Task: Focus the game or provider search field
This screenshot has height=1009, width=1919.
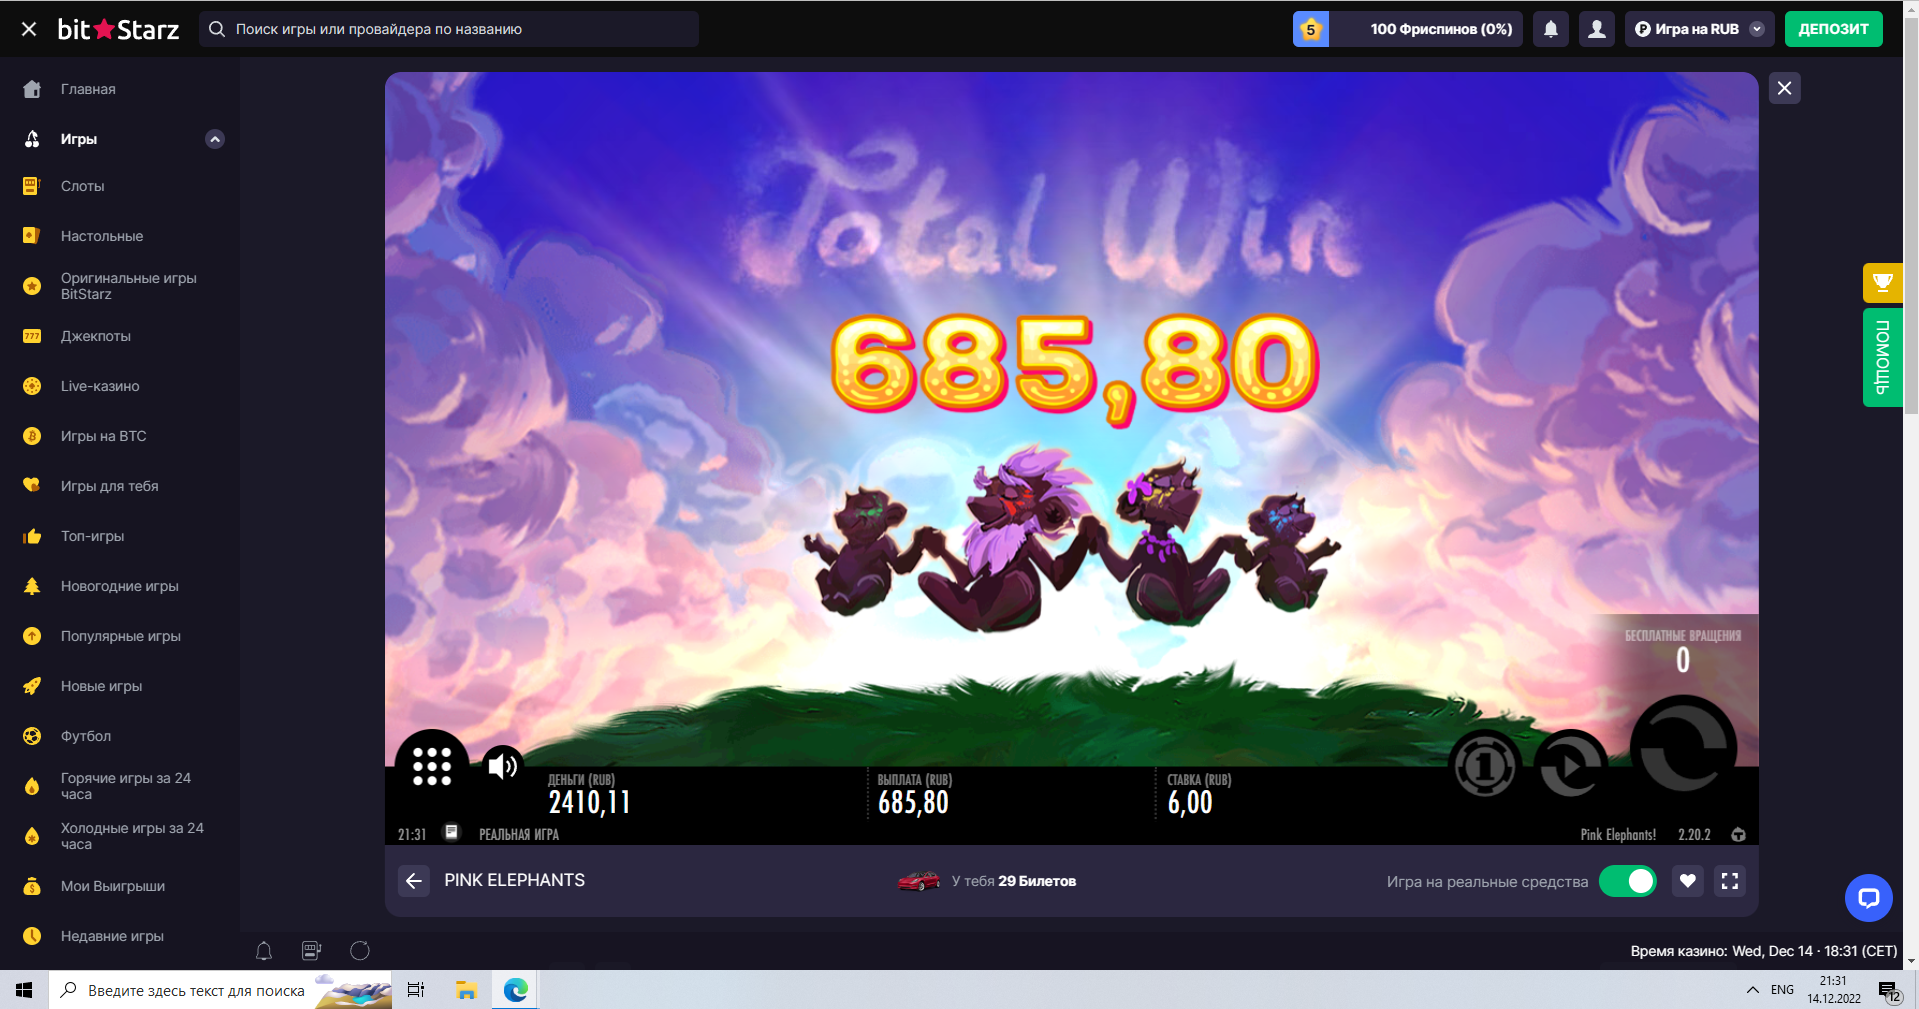Action: (x=449, y=29)
